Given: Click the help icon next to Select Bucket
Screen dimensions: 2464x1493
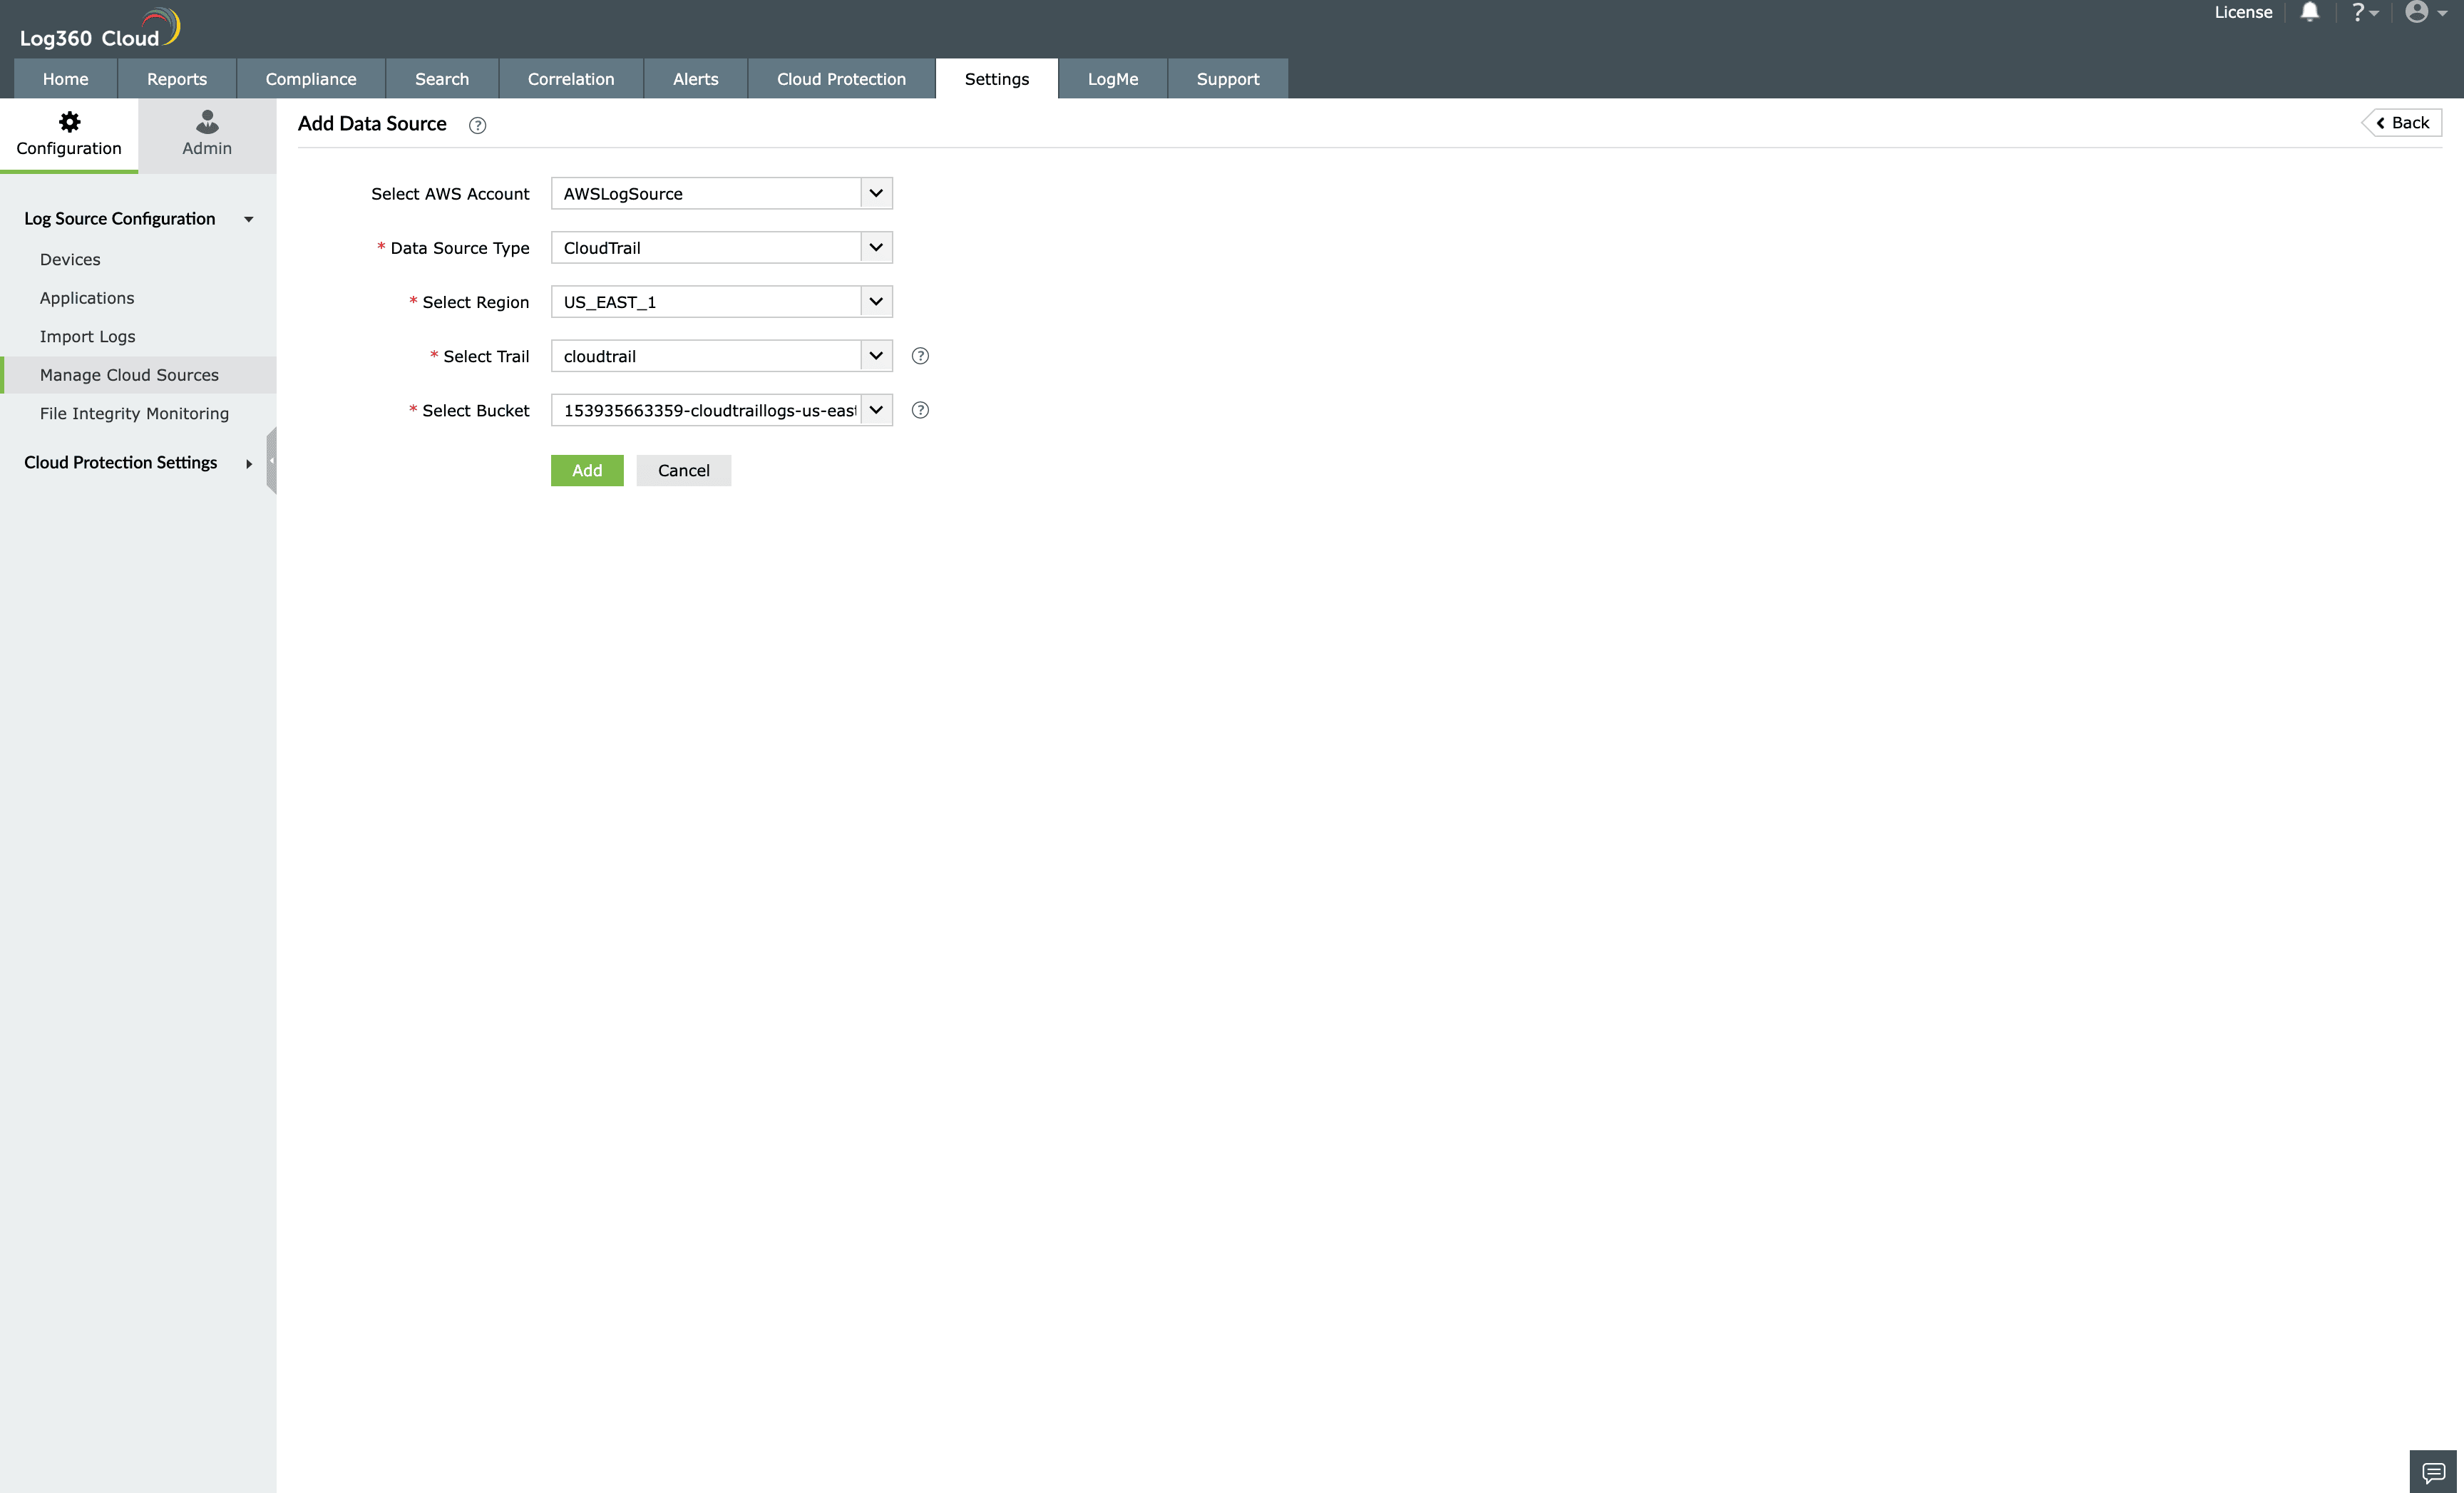Looking at the screenshot, I should pos(920,410).
